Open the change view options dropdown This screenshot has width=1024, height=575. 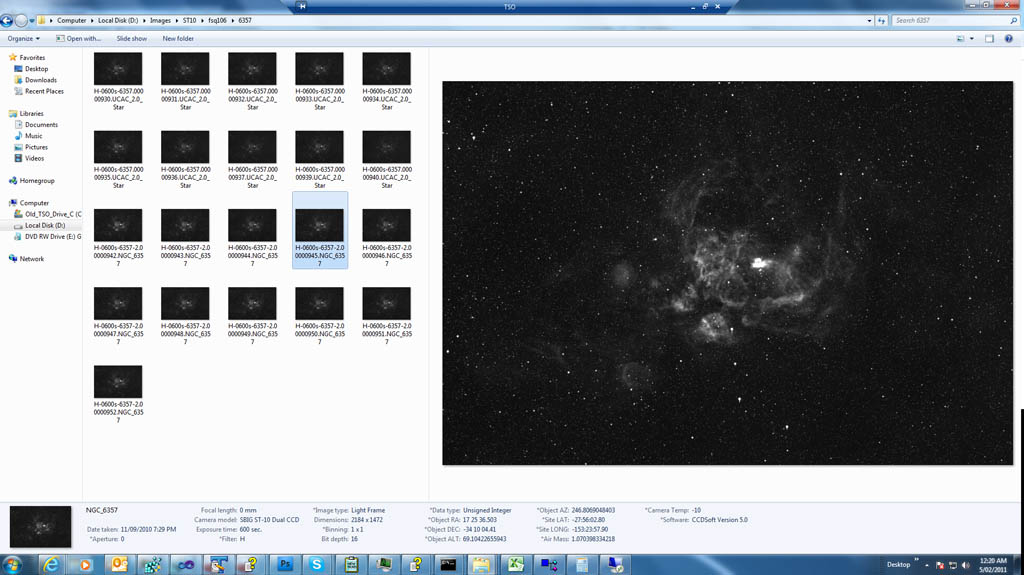point(972,39)
